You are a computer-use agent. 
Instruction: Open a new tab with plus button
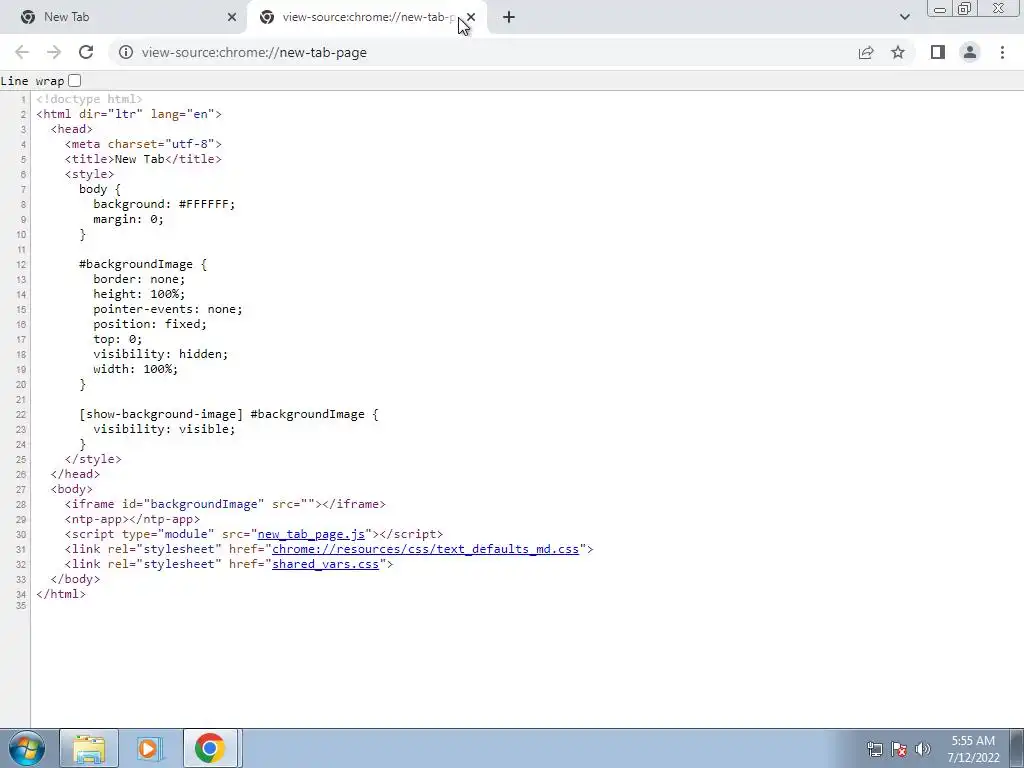tap(509, 17)
